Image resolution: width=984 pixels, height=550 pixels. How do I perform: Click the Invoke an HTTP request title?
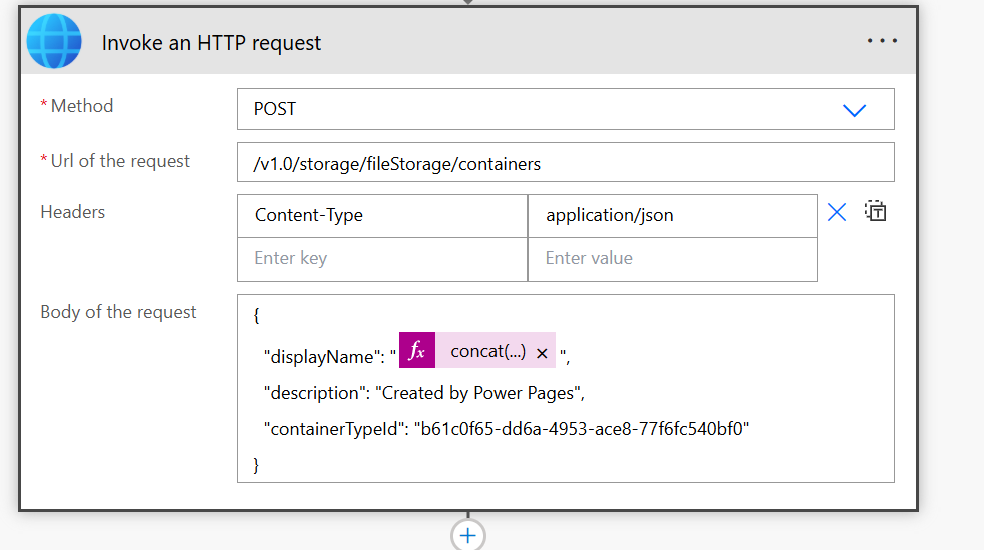(x=212, y=43)
